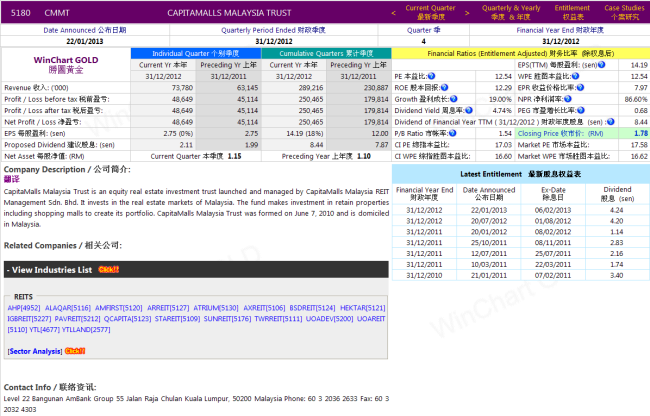Click closing price value 1.78

click(x=640, y=133)
